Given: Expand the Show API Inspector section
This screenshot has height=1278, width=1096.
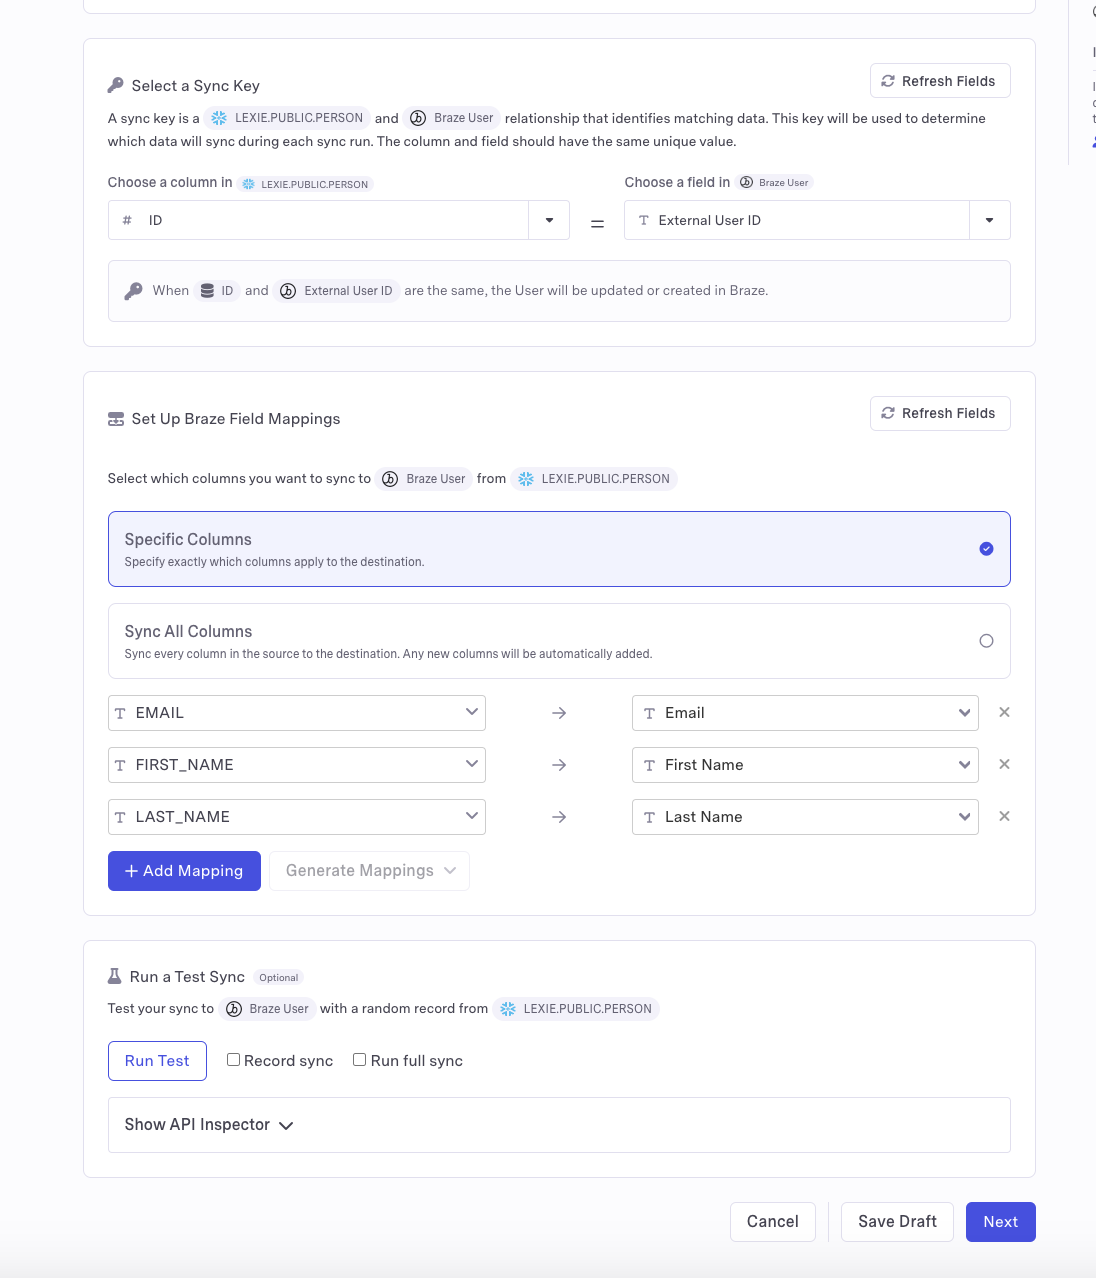Looking at the screenshot, I should (209, 1125).
